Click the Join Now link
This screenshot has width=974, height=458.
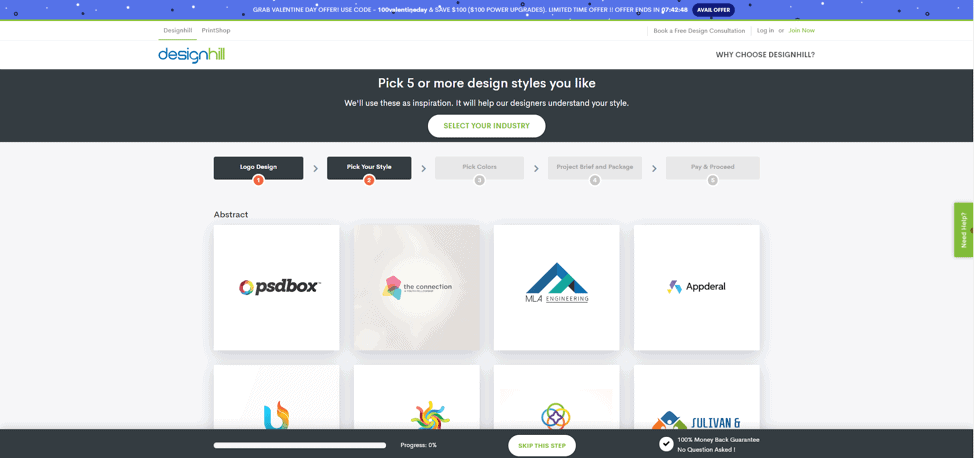pos(801,30)
